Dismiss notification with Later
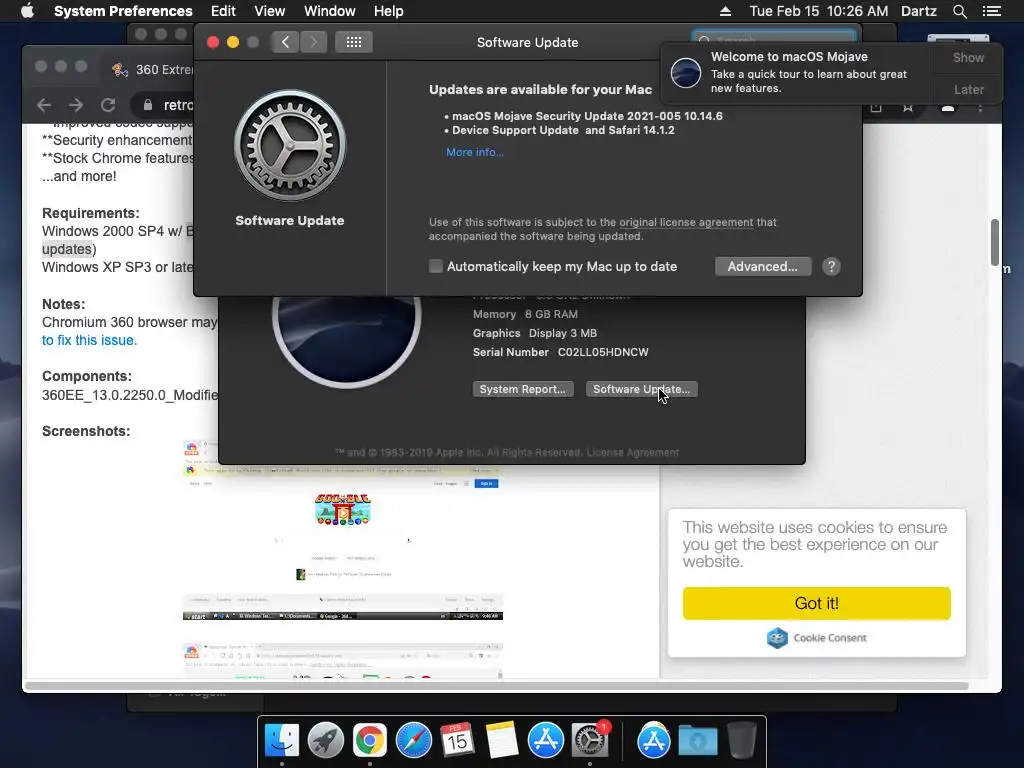The width and height of the screenshot is (1024, 768). pos(968,89)
